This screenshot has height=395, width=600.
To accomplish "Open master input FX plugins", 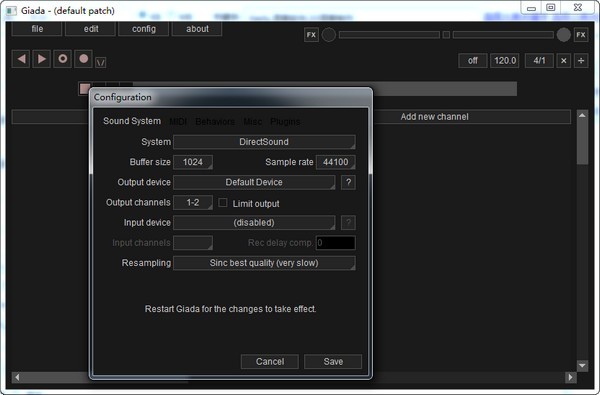I will point(311,35).
